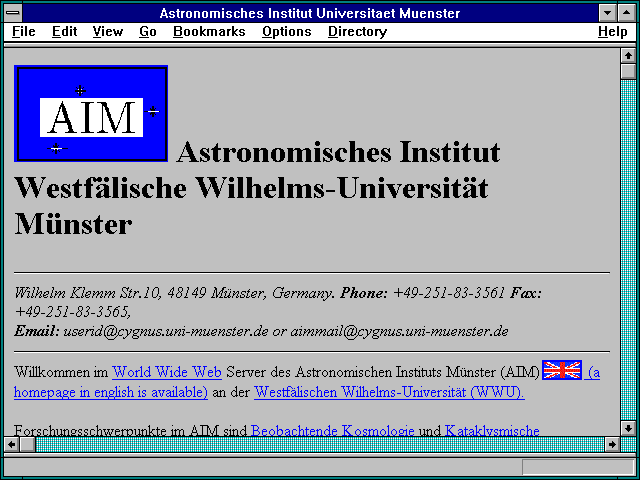Click the userid@cygnus.uni-muenster.de email address
The width and height of the screenshot is (640, 480).
click(x=166, y=331)
